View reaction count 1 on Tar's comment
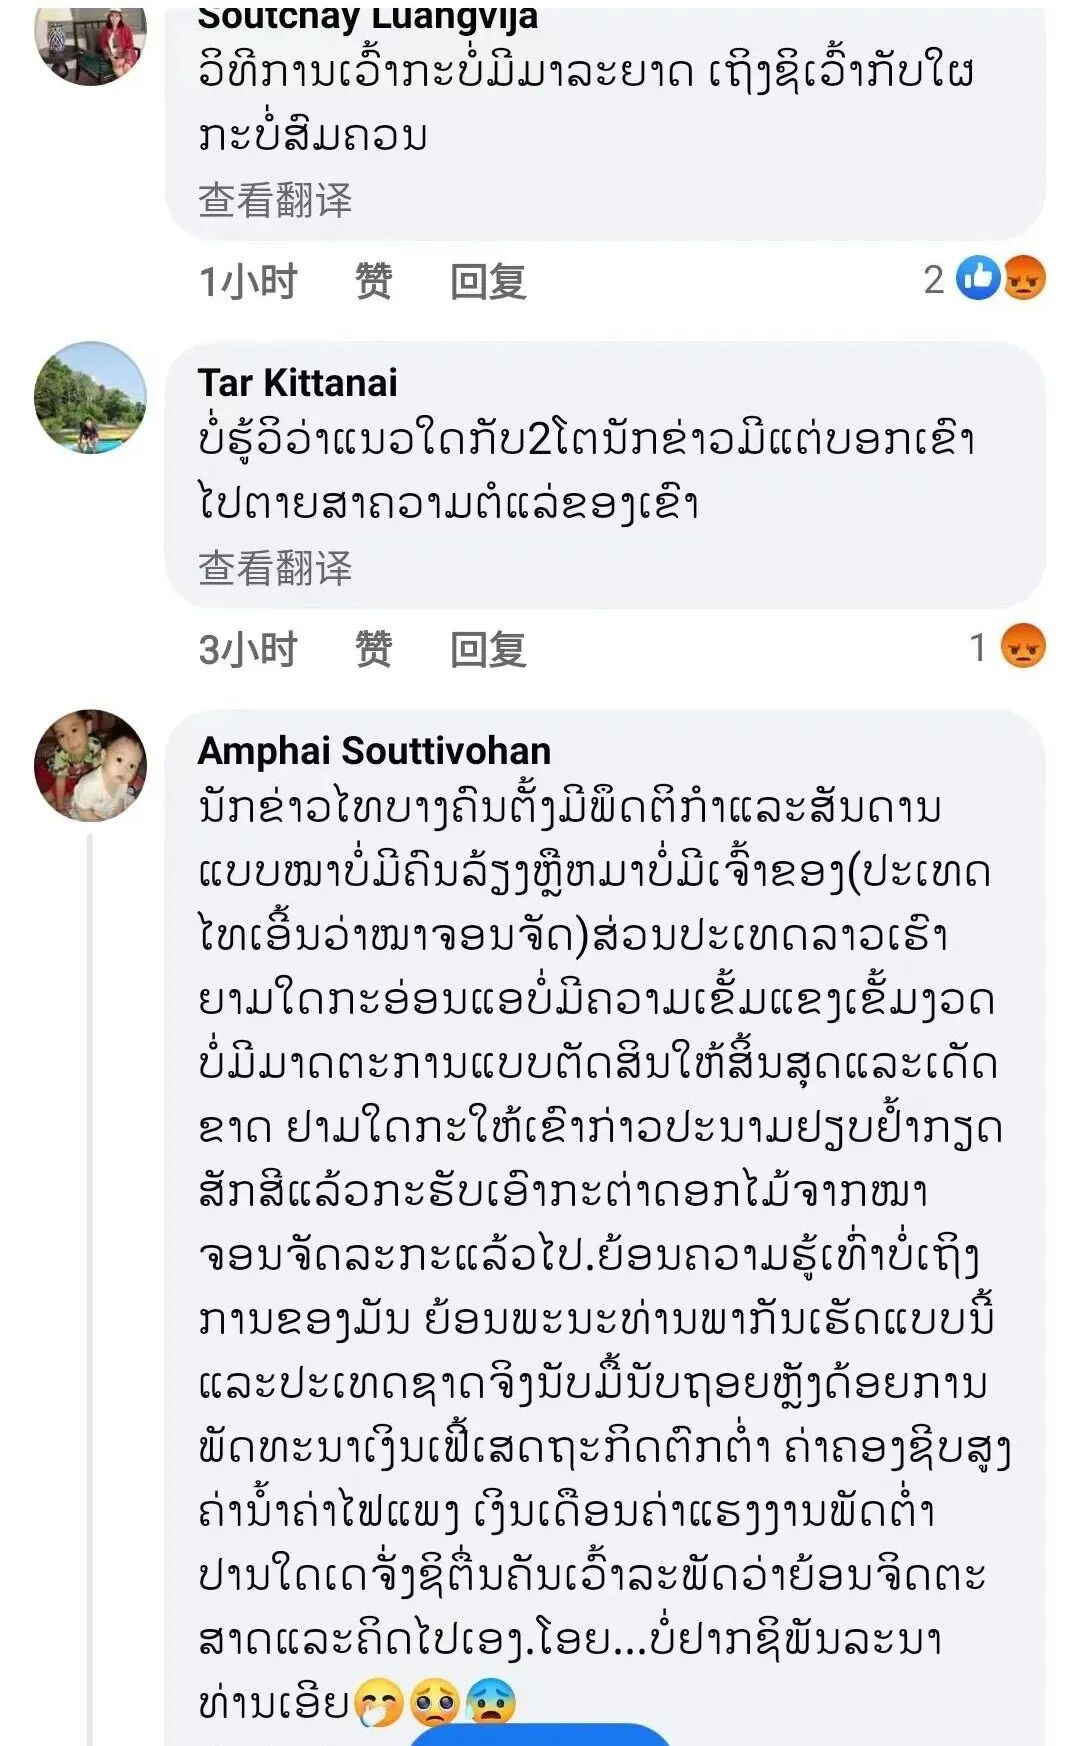The width and height of the screenshot is (1080, 1746). (x=979, y=648)
